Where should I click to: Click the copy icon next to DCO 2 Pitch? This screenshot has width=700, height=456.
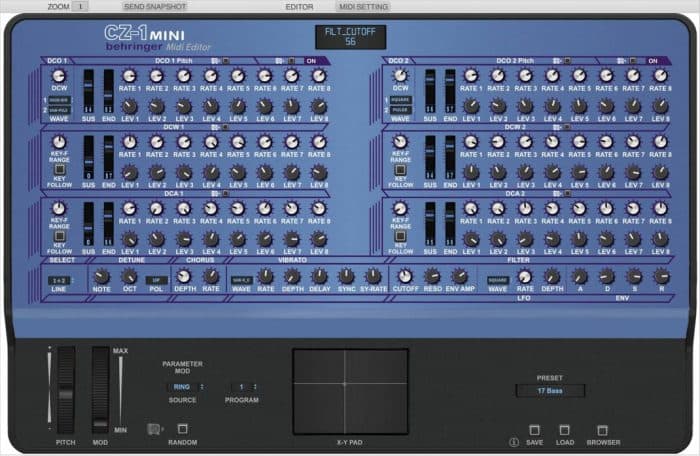click(x=557, y=61)
